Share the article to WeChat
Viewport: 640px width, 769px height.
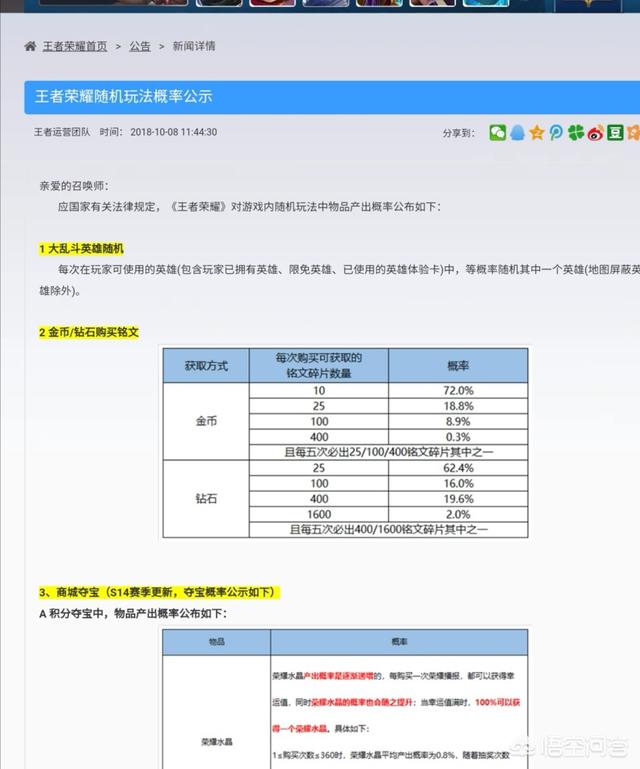pyautogui.click(x=497, y=132)
